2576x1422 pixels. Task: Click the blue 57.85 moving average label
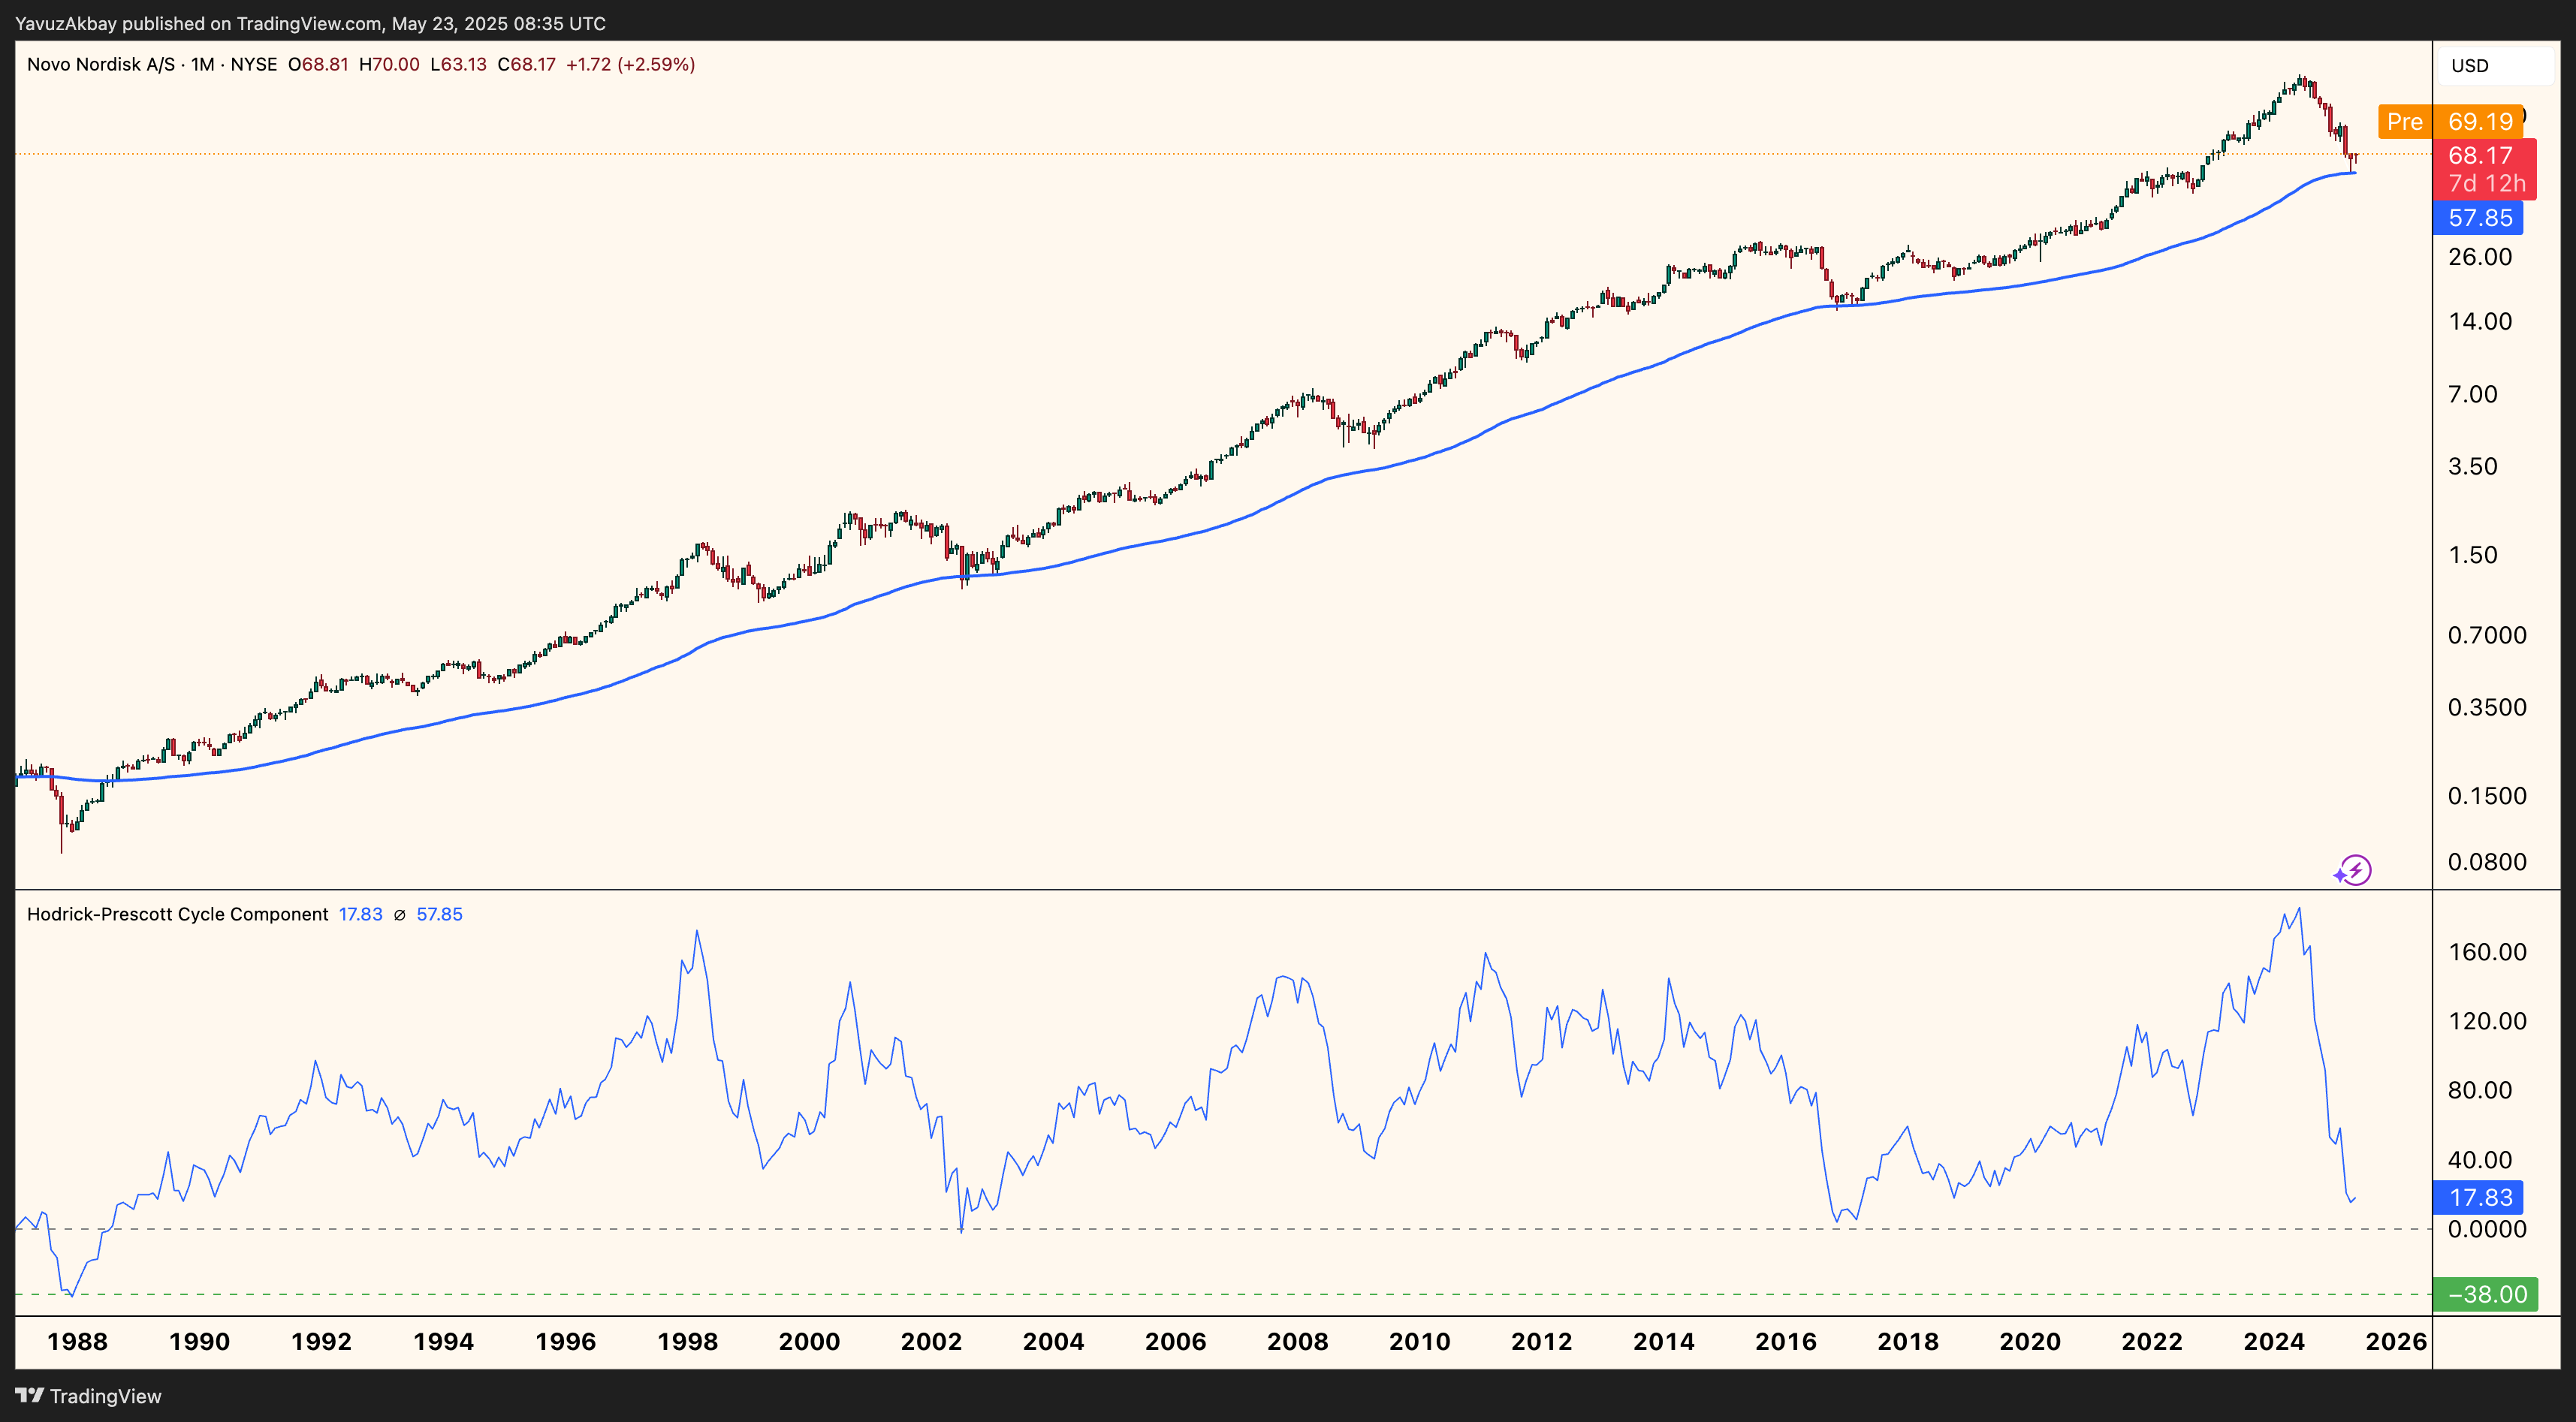click(2479, 217)
